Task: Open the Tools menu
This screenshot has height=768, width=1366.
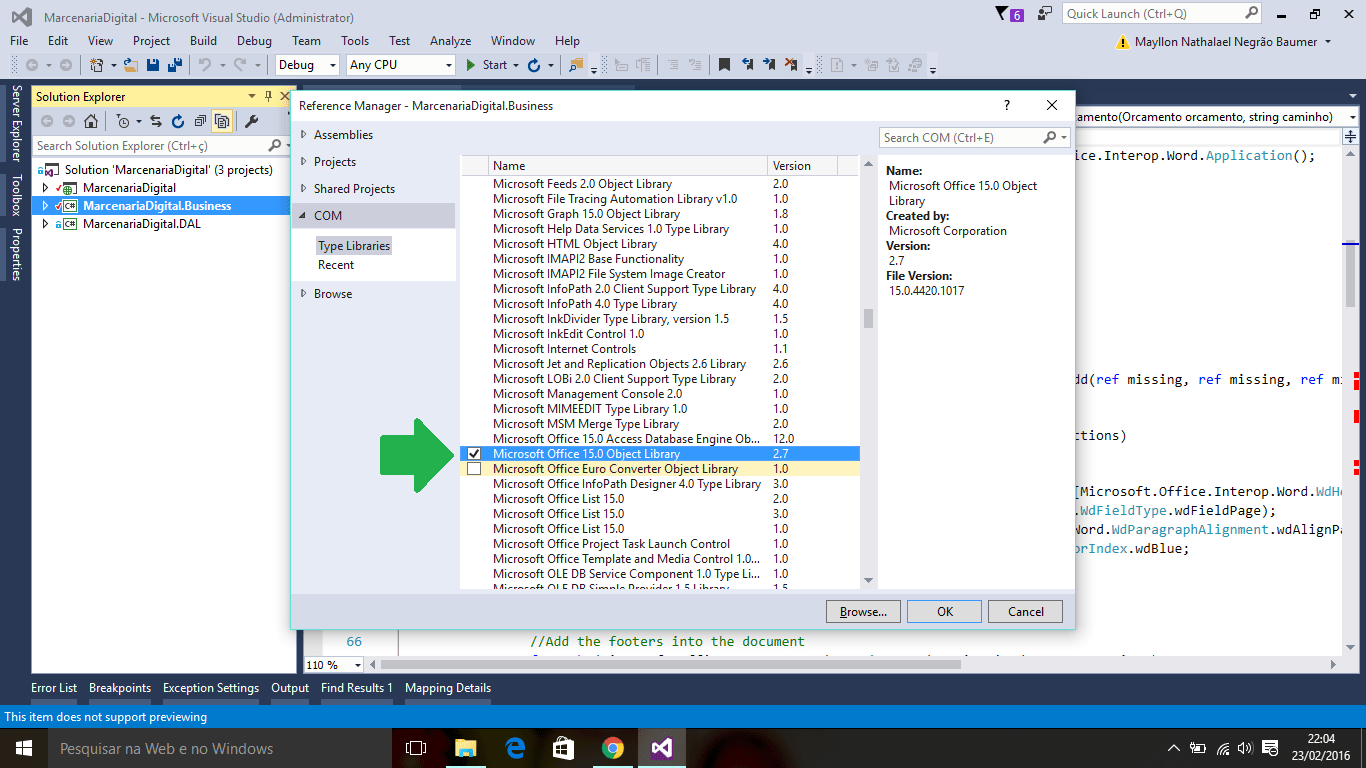Action: 355,41
